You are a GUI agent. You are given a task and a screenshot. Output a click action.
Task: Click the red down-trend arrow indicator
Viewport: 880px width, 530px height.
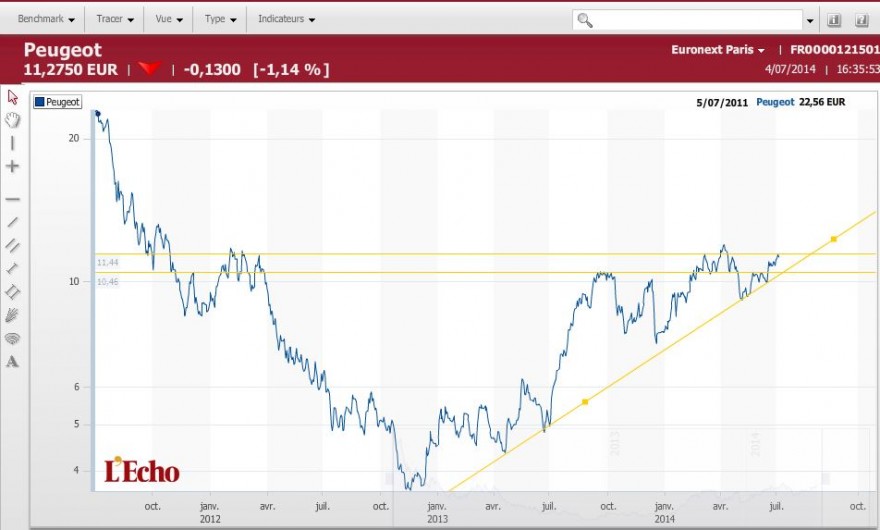pos(150,68)
